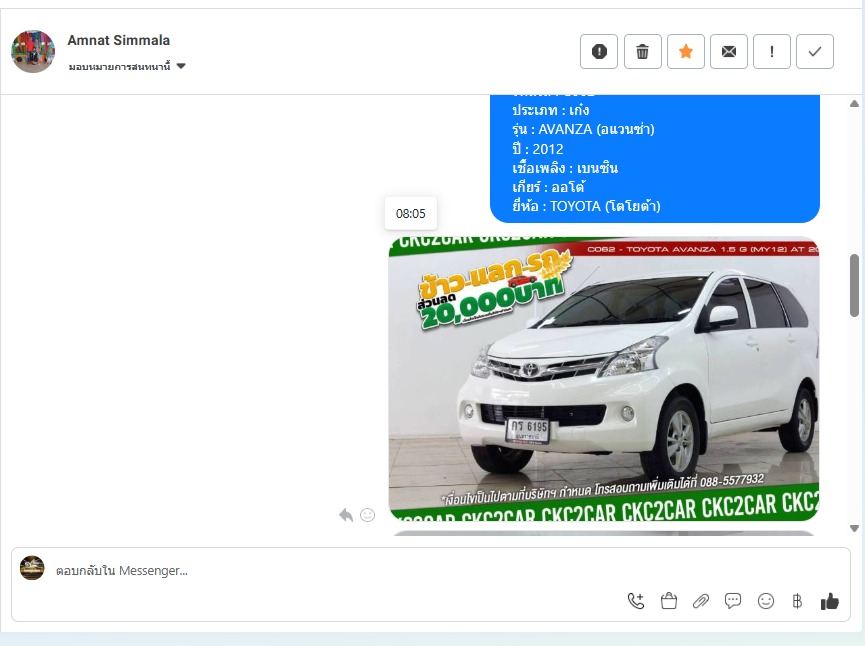Mark conversation as done with checkmark

[814, 51]
